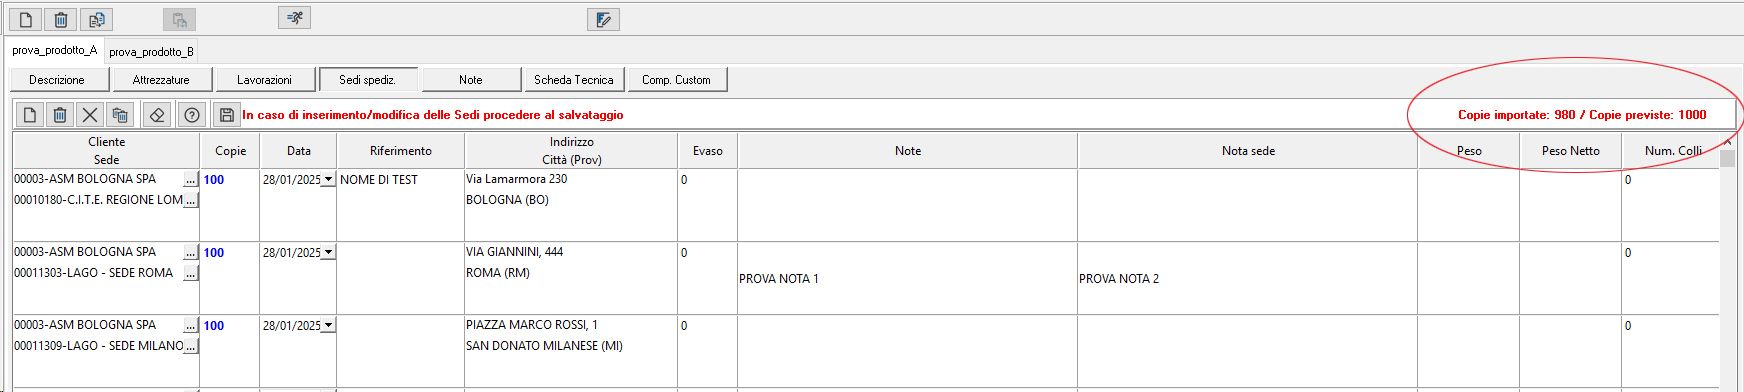Click the PROVA NOTA 1 note cell
This screenshot has height=392, width=1744.
coord(907,278)
